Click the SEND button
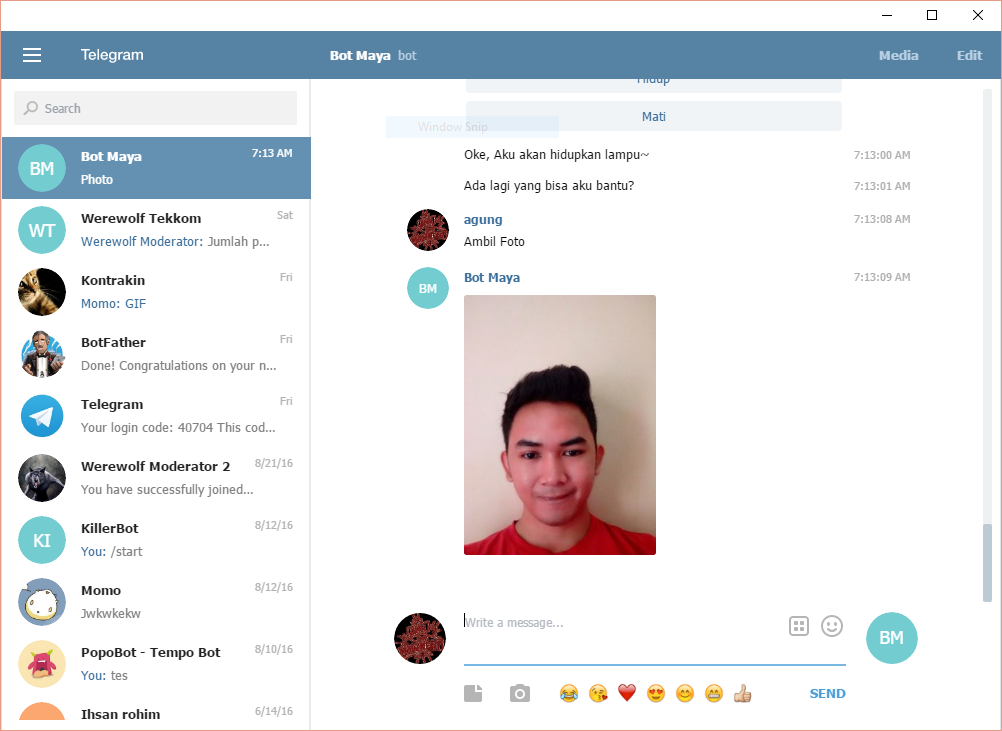This screenshot has width=1002, height=731. 827,693
